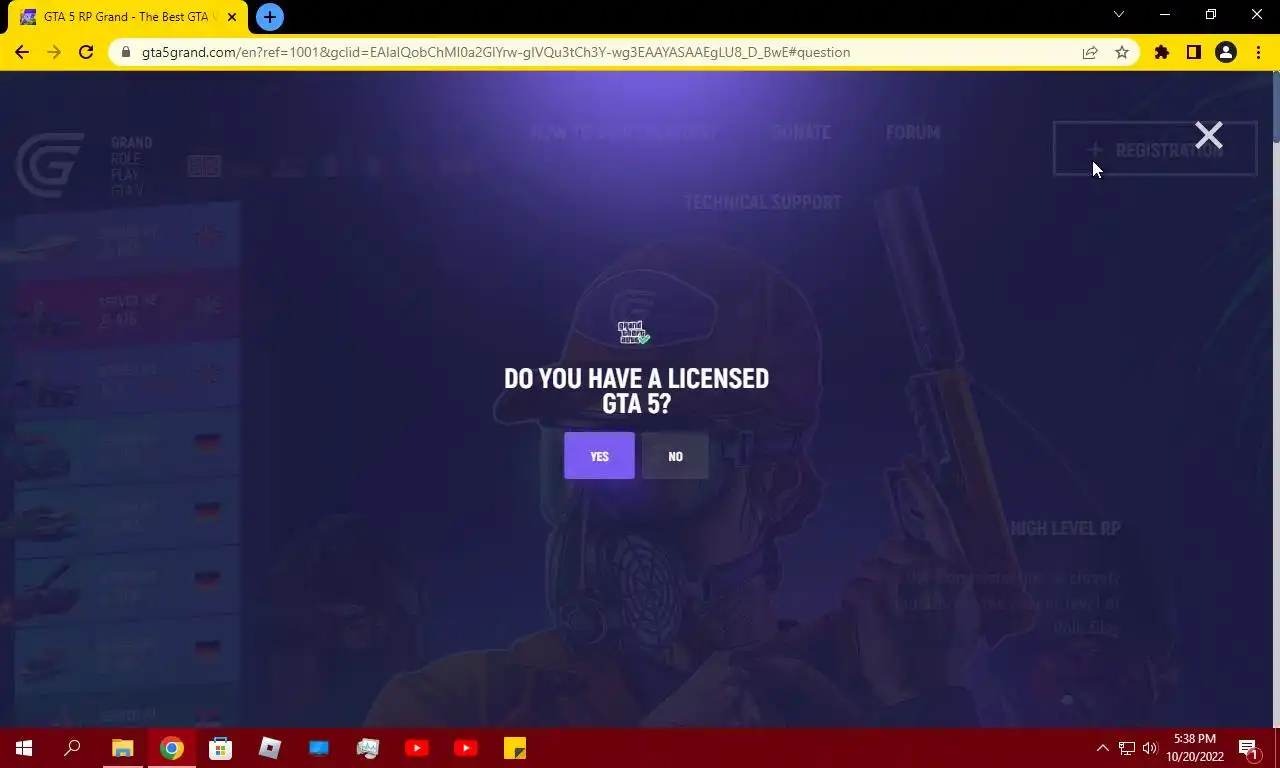
Task: Close the licensed GTA 5 dialog
Action: click(1209, 135)
